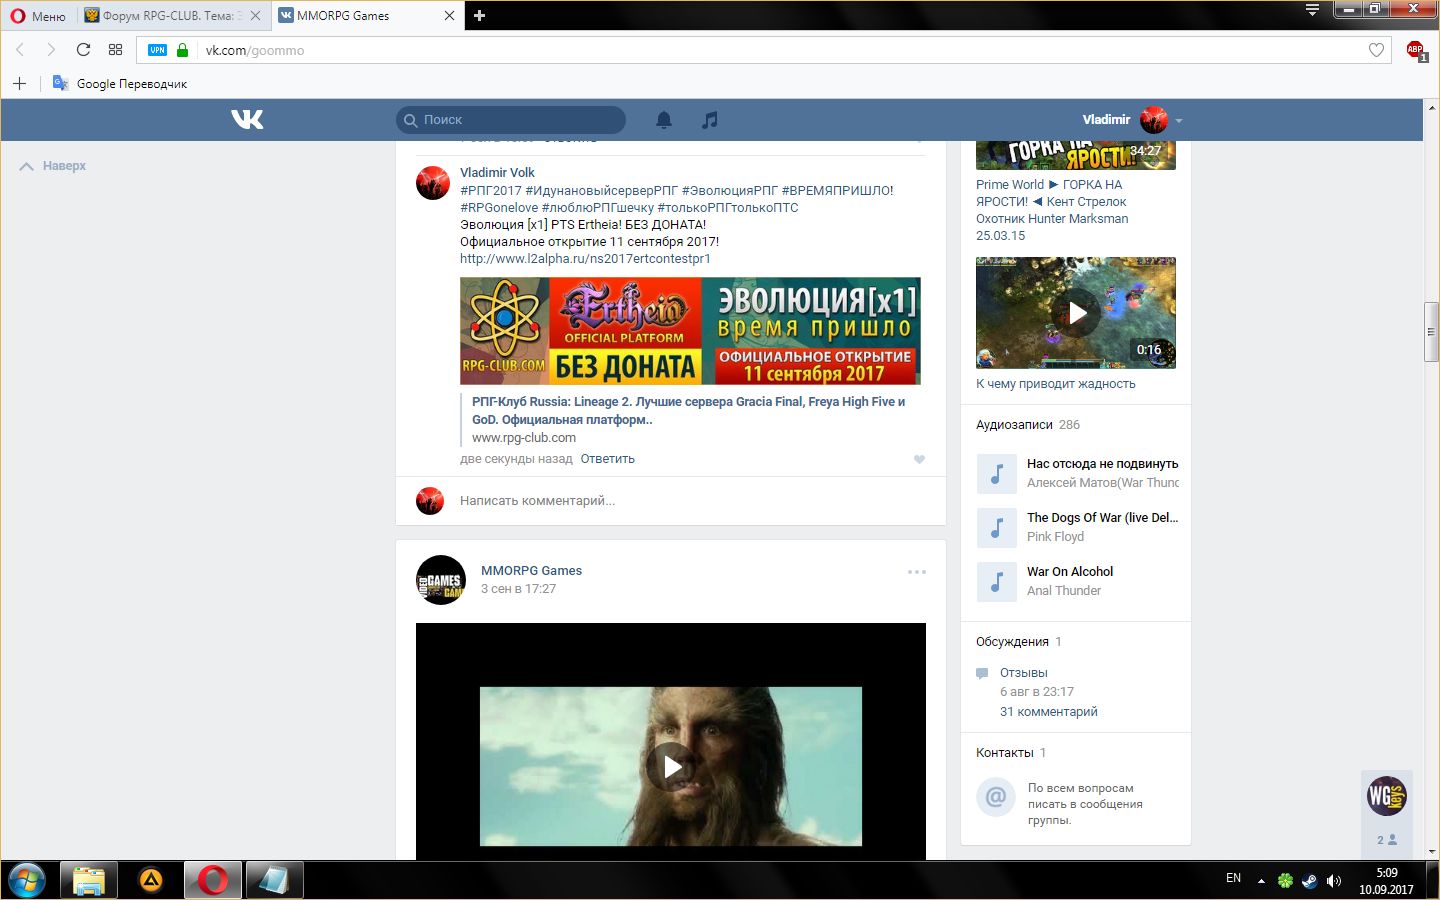Image resolution: width=1440 pixels, height=900 pixels.
Task: Reload the current page
Action: [83, 50]
